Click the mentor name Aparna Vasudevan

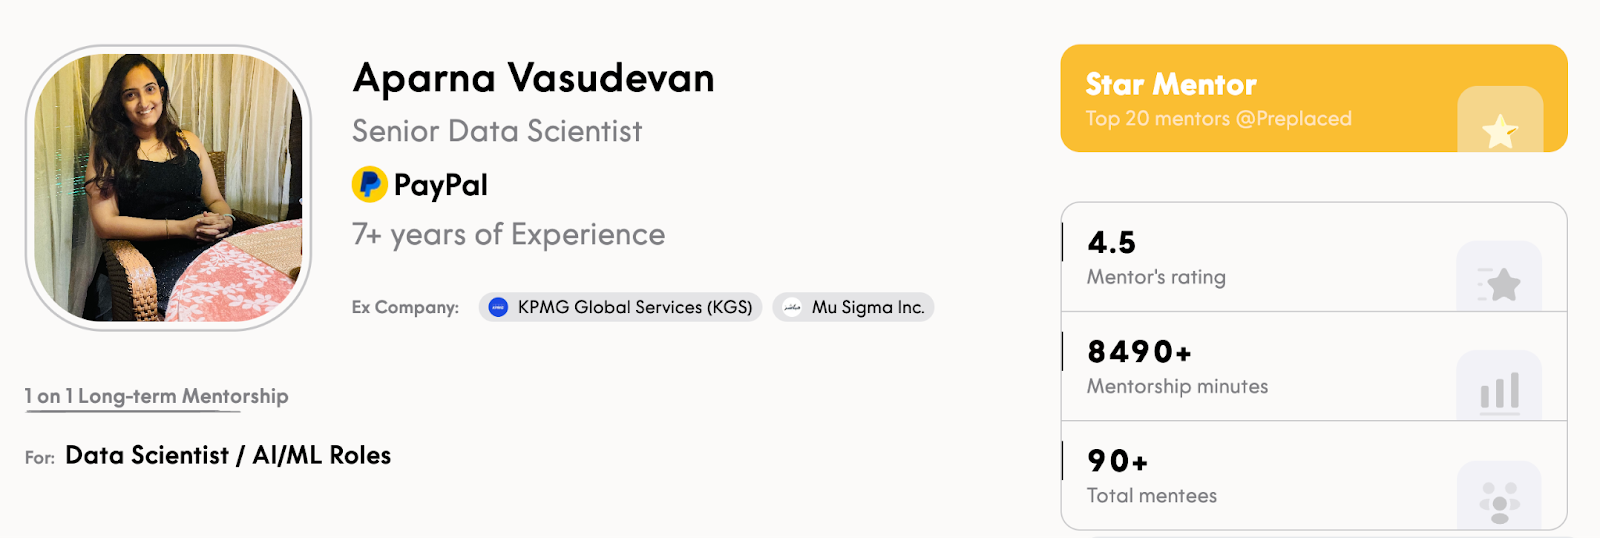click(534, 78)
